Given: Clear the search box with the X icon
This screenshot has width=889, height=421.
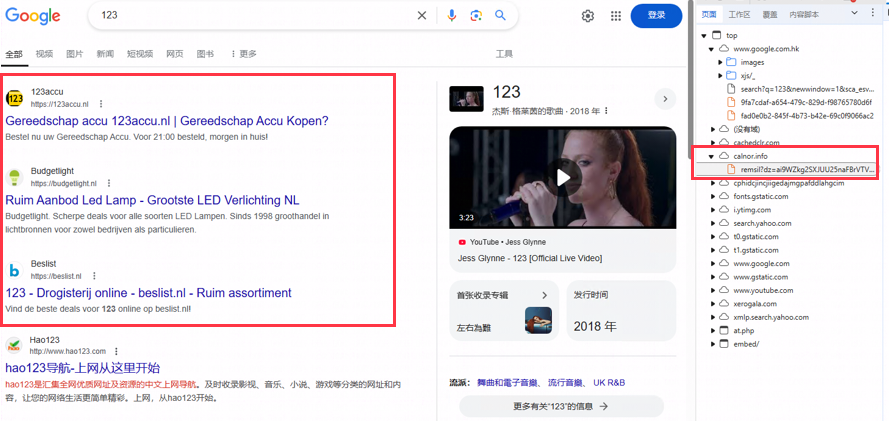Looking at the screenshot, I should click(422, 15).
